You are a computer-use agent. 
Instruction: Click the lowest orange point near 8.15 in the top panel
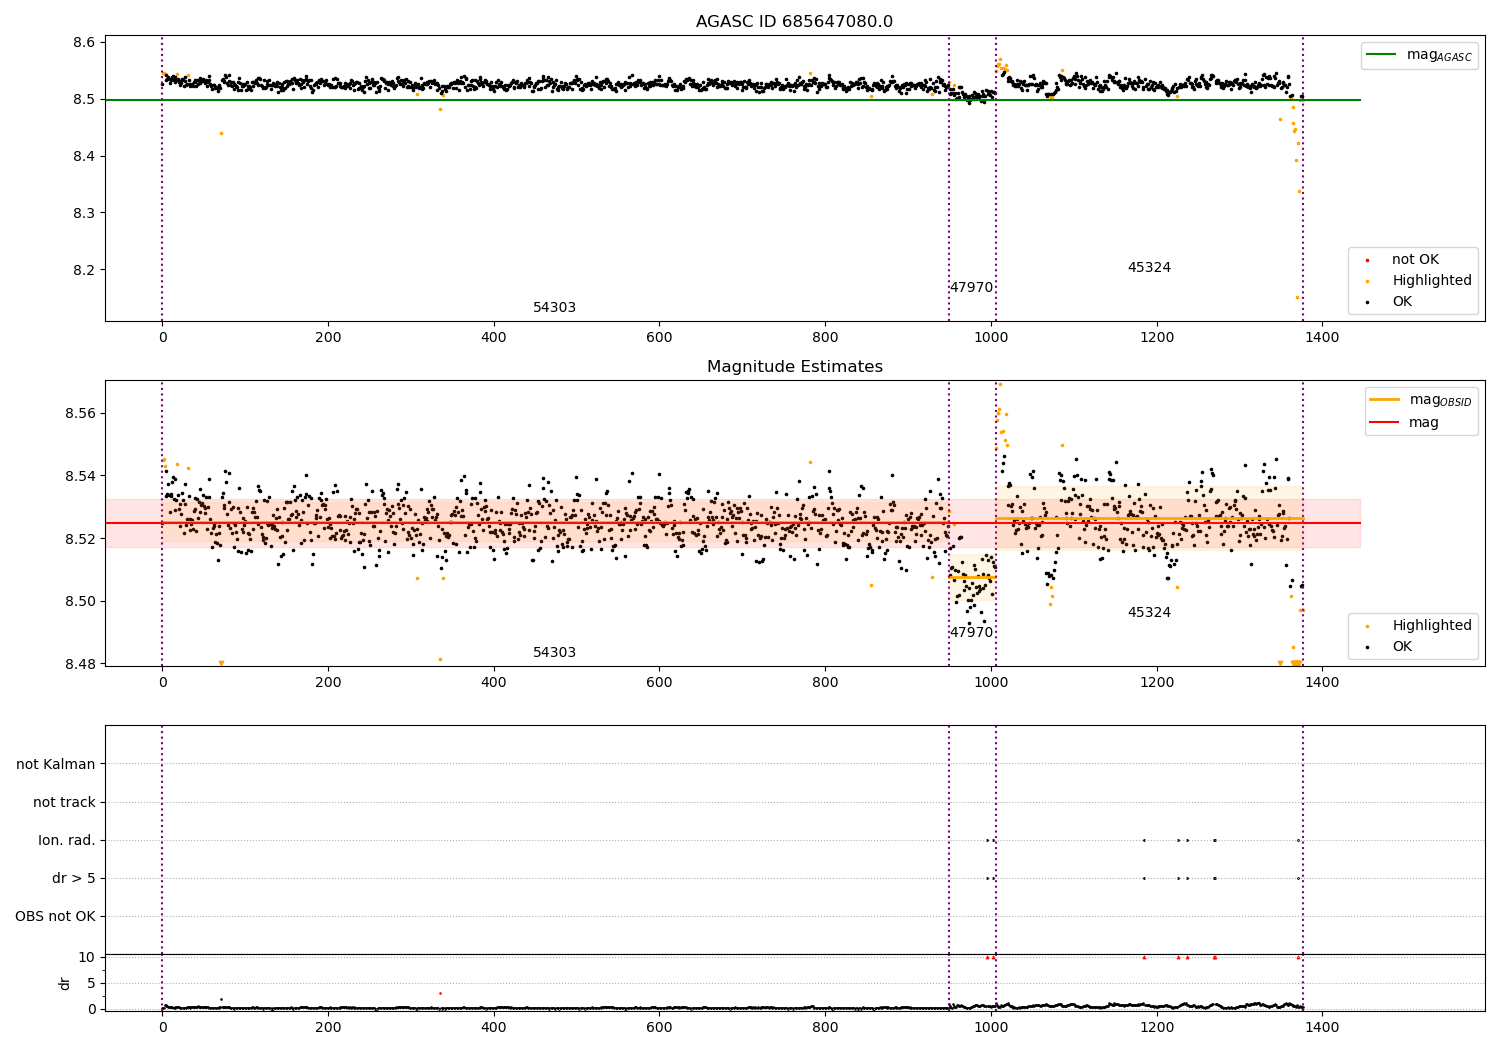(x=1298, y=297)
